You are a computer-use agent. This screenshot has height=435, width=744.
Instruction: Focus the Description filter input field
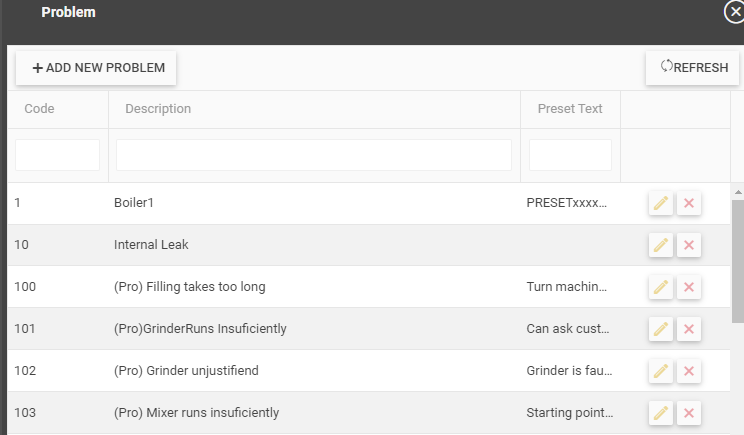[x=314, y=155]
